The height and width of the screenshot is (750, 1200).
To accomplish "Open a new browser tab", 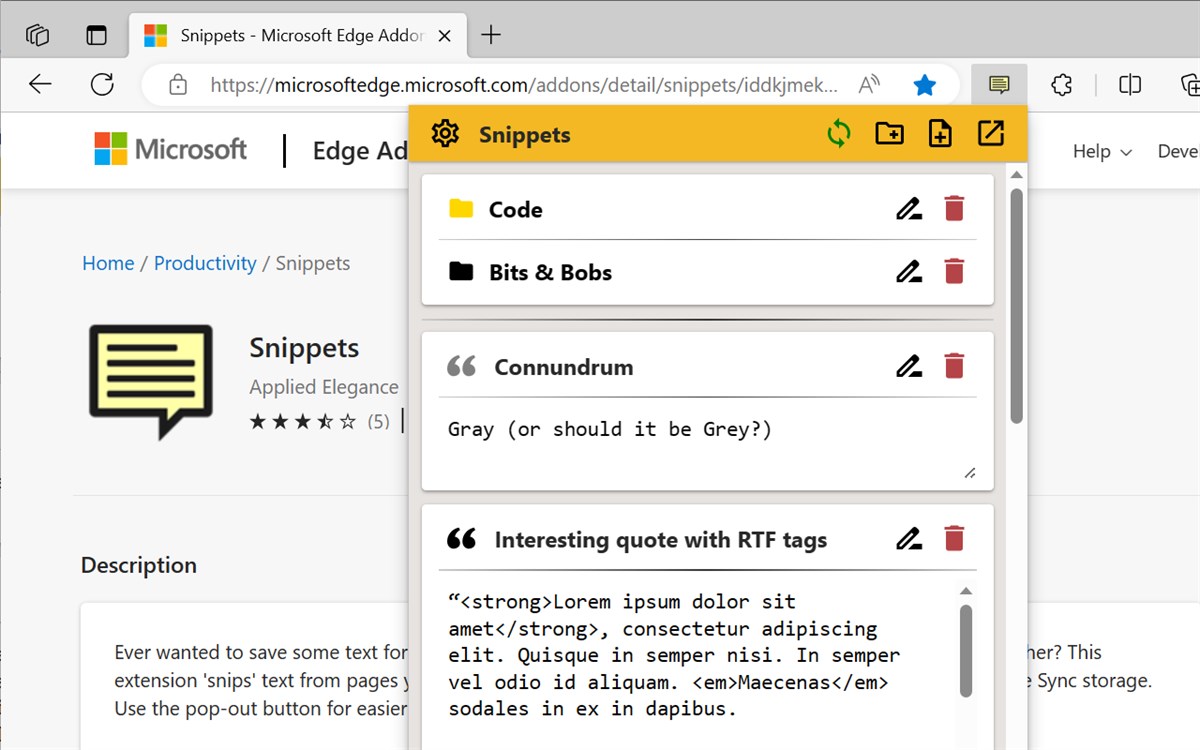I will tap(490, 33).
